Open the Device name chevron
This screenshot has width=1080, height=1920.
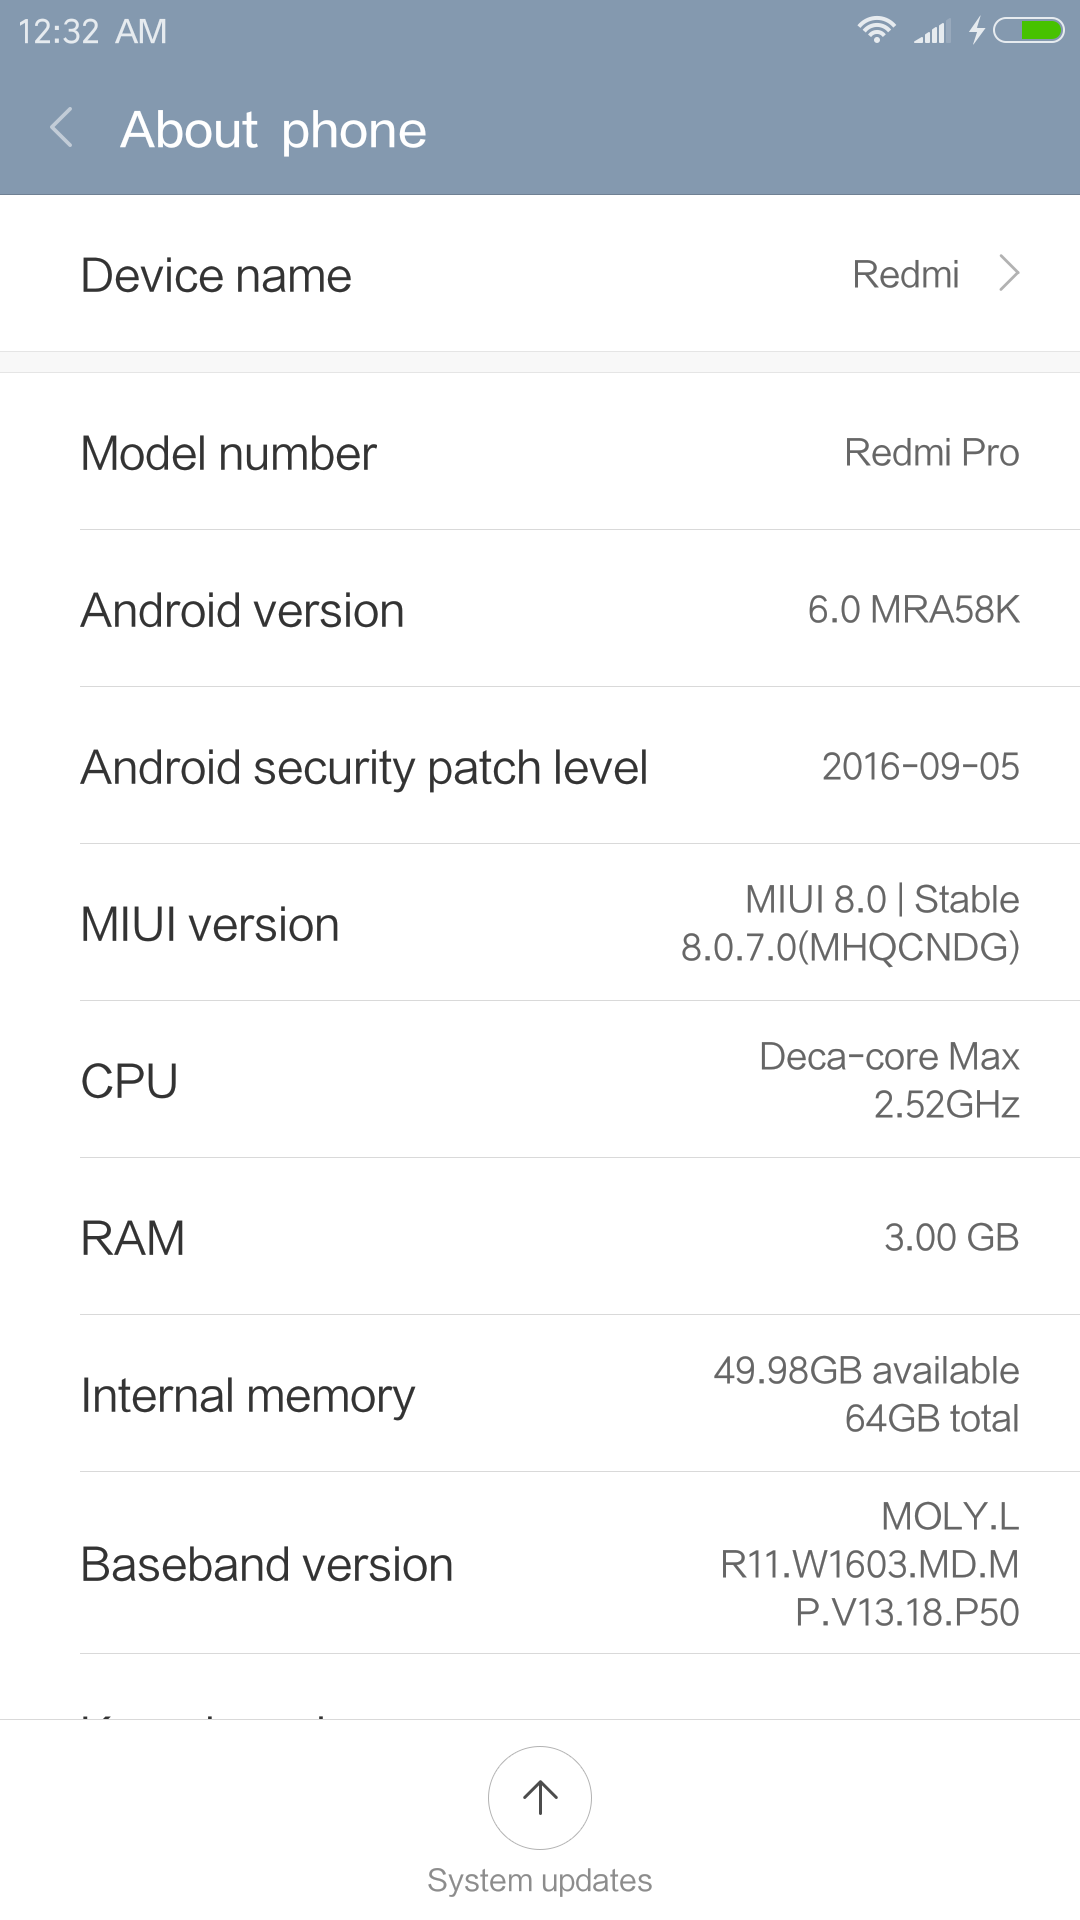click(x=1009, y=273)
